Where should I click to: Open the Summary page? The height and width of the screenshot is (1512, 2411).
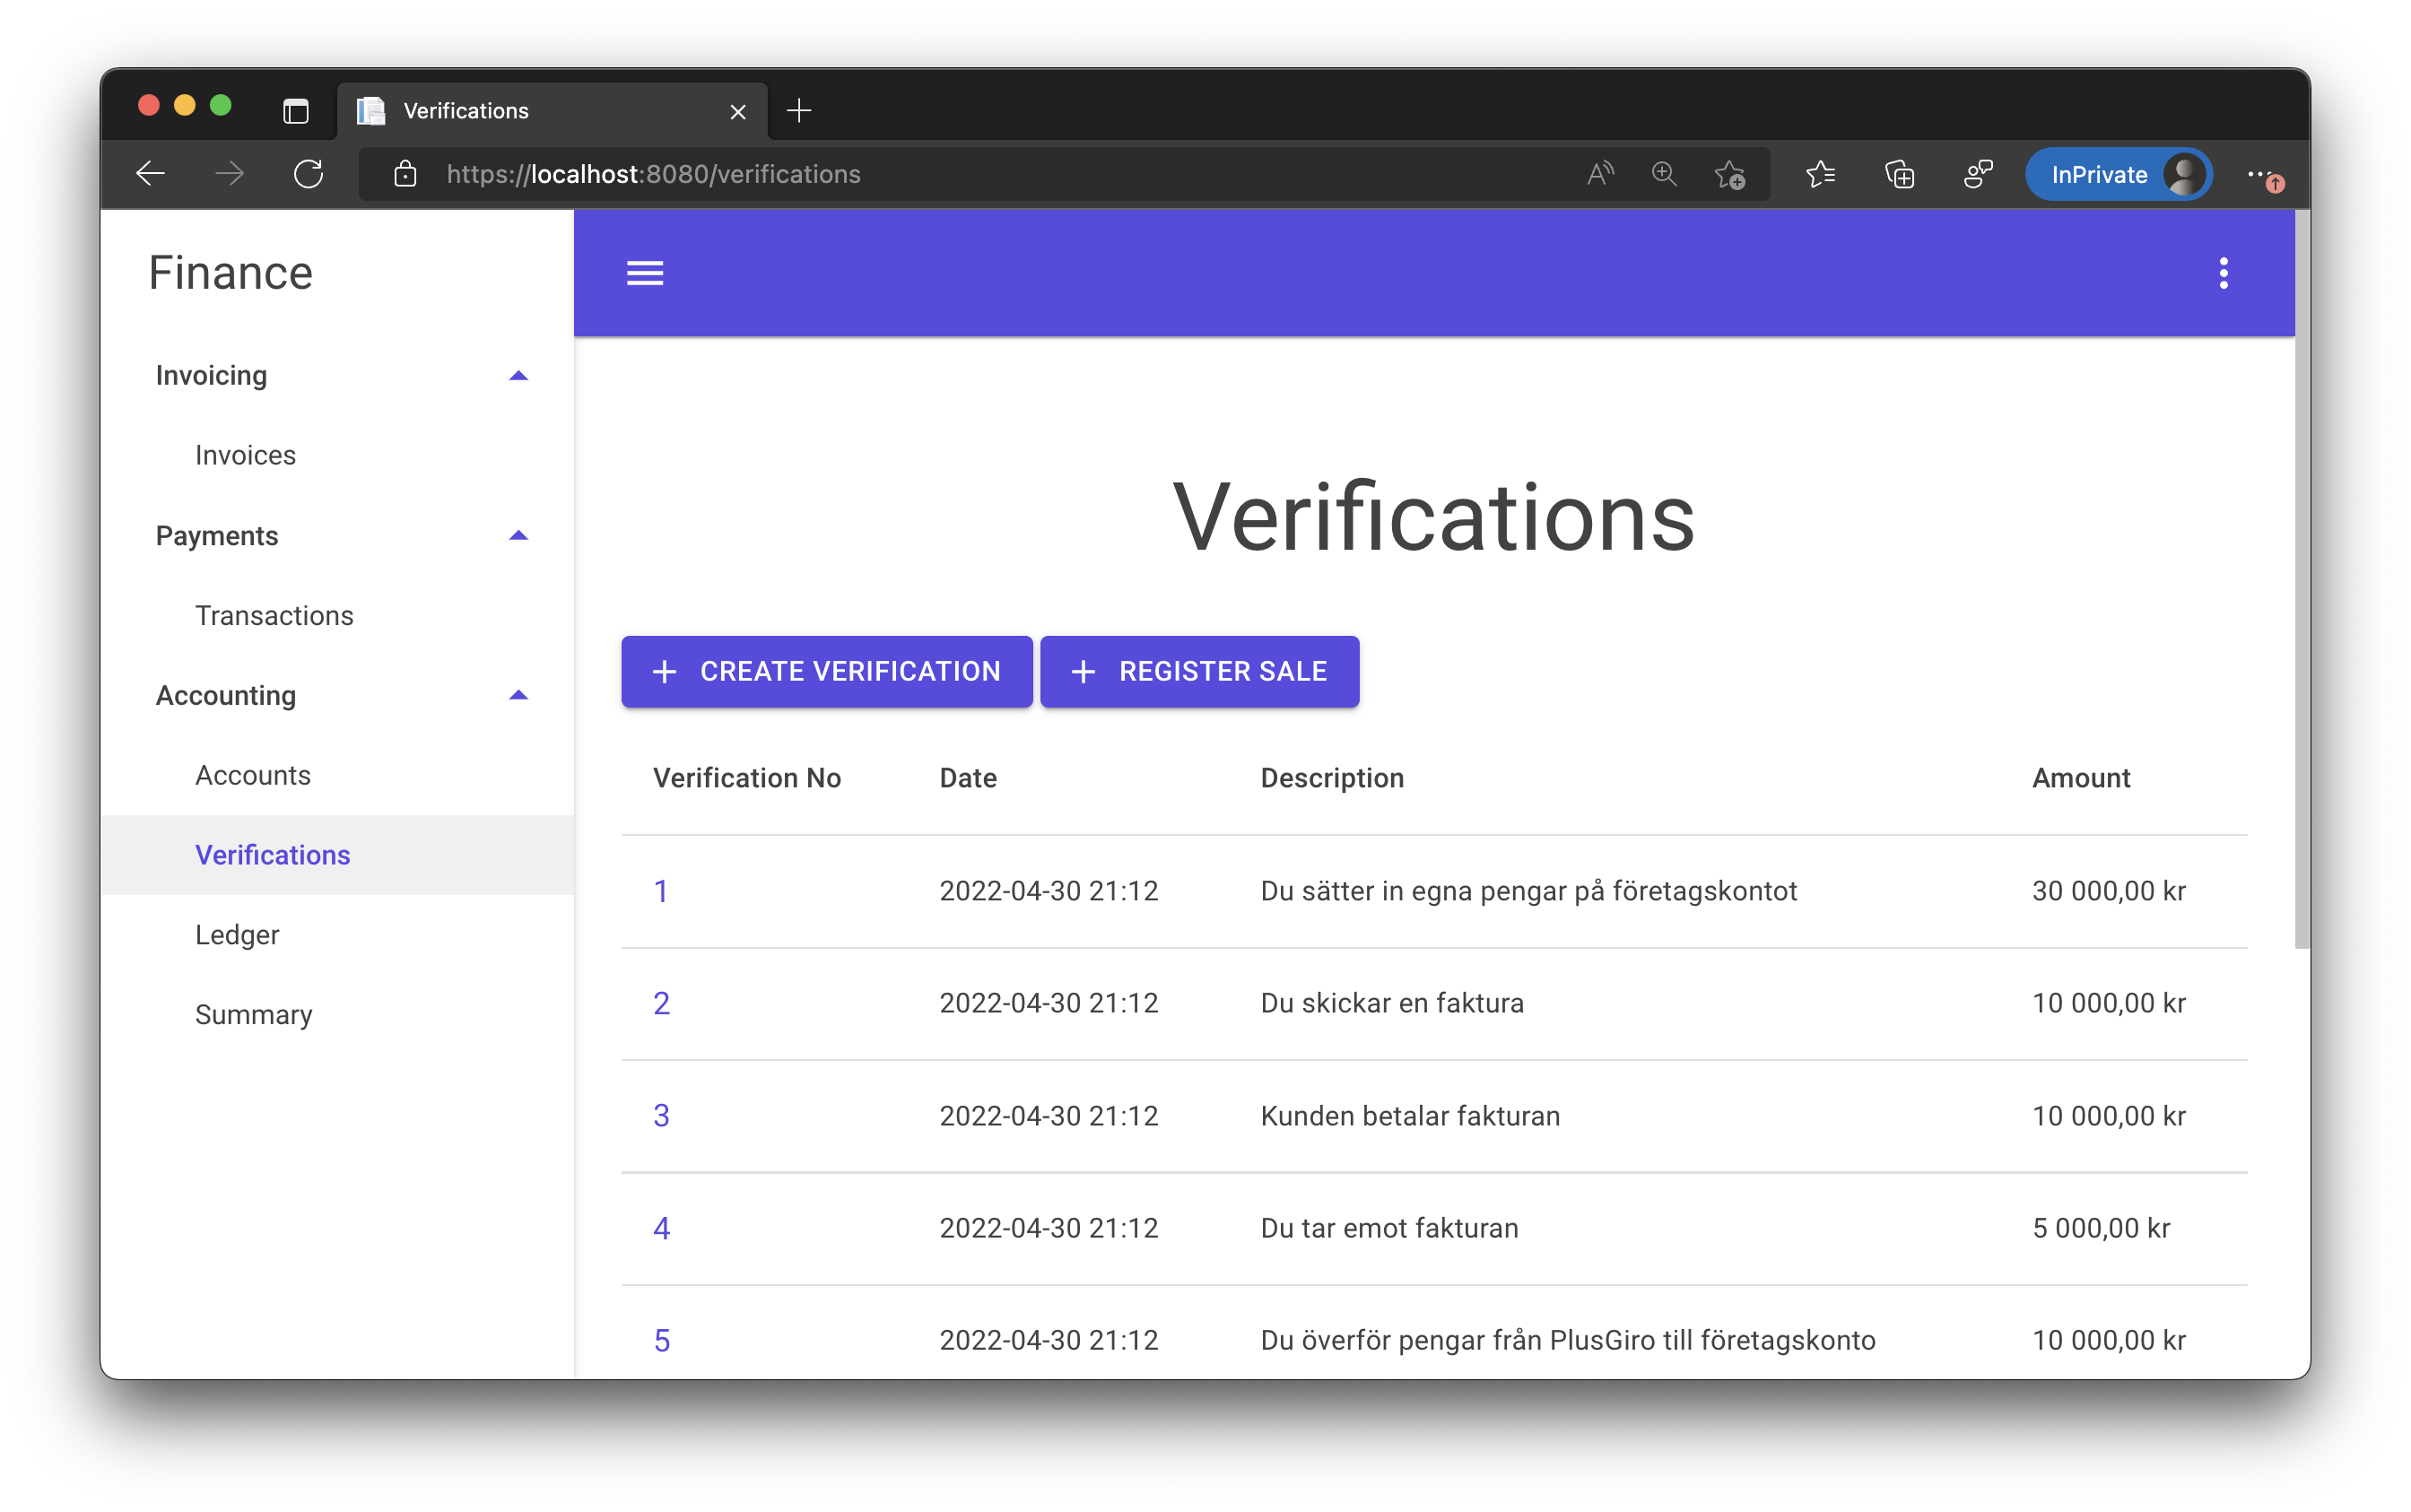point(257,1012)
